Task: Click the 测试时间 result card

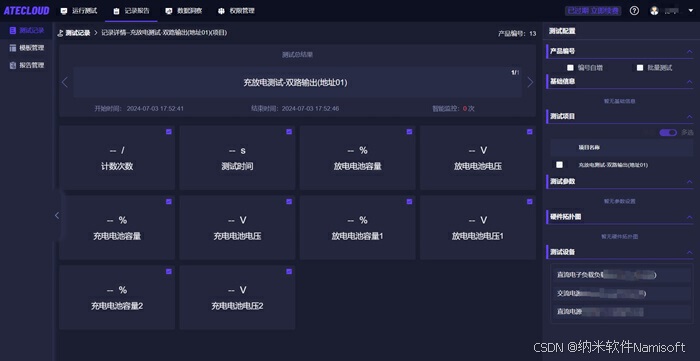Action: pos(237,158)
